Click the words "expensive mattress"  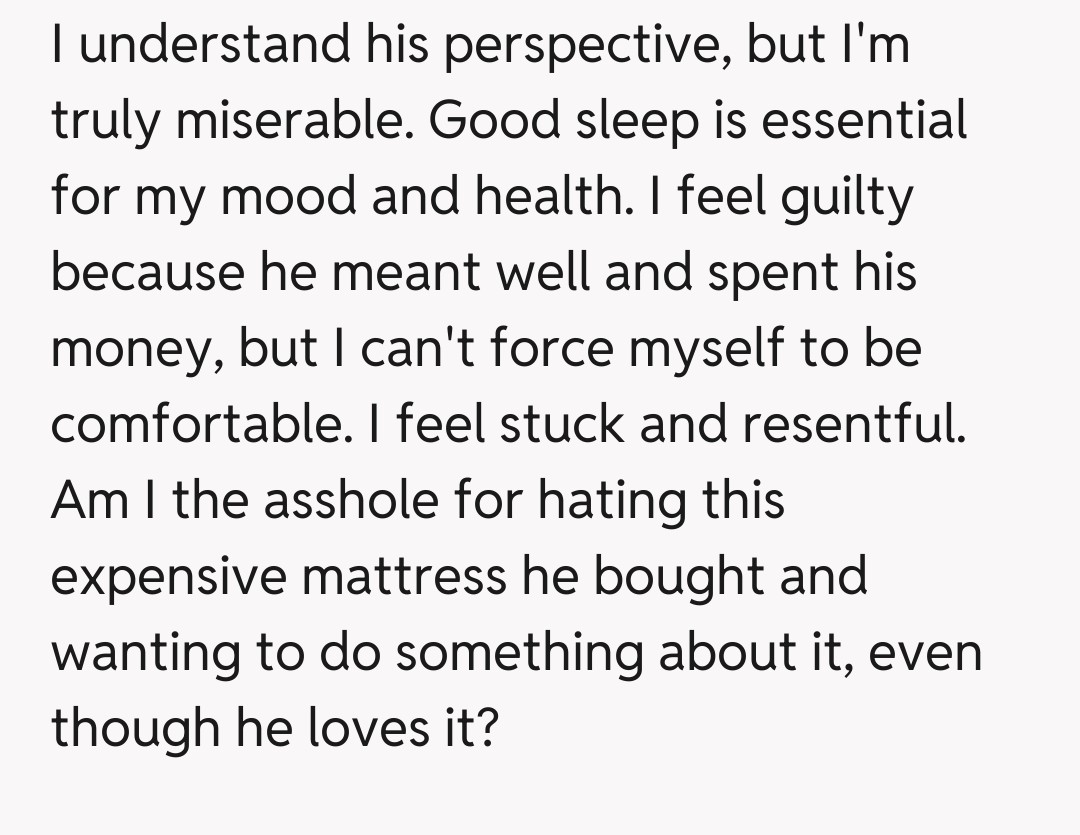pyautogui.click(x=279, y=578)
